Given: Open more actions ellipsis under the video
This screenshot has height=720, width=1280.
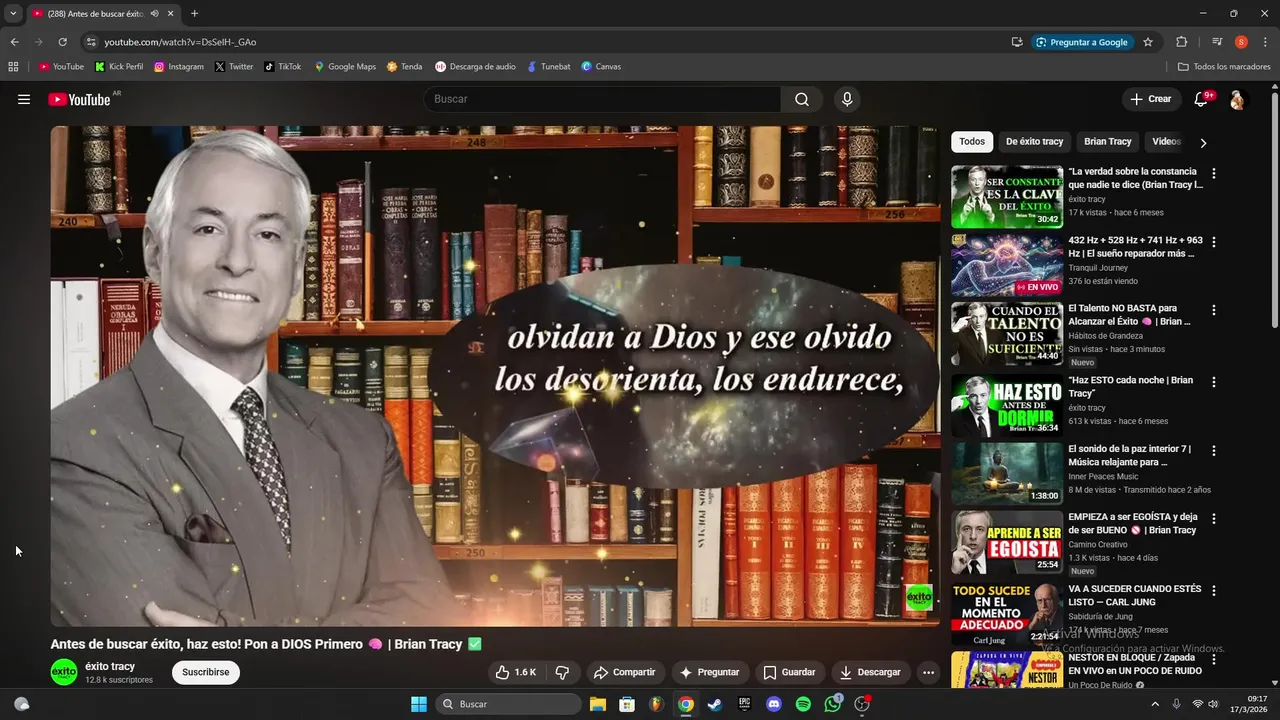Looking at the screenshot, I should tap(928, 672).
